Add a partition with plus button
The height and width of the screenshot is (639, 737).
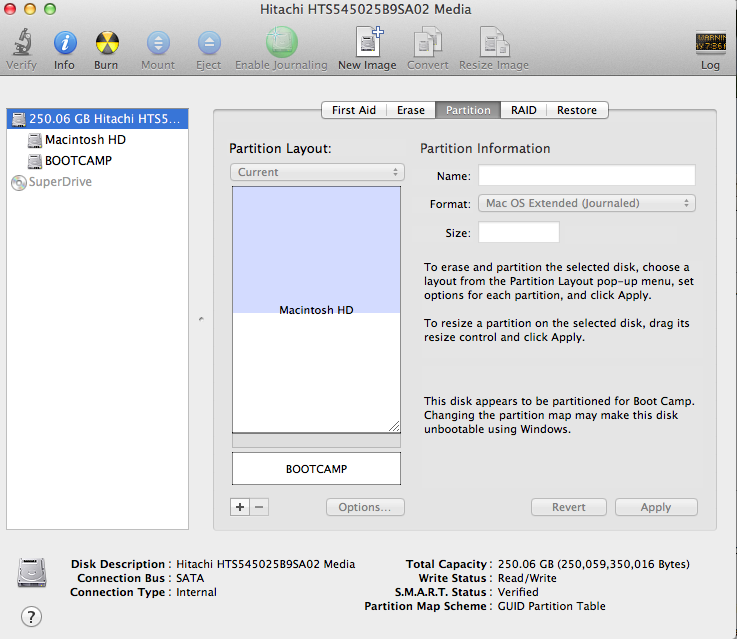[240, 507]
